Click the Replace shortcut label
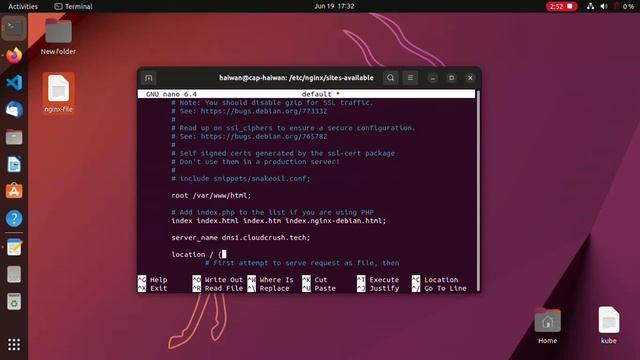The image size is (640, 360). point(269,288)
